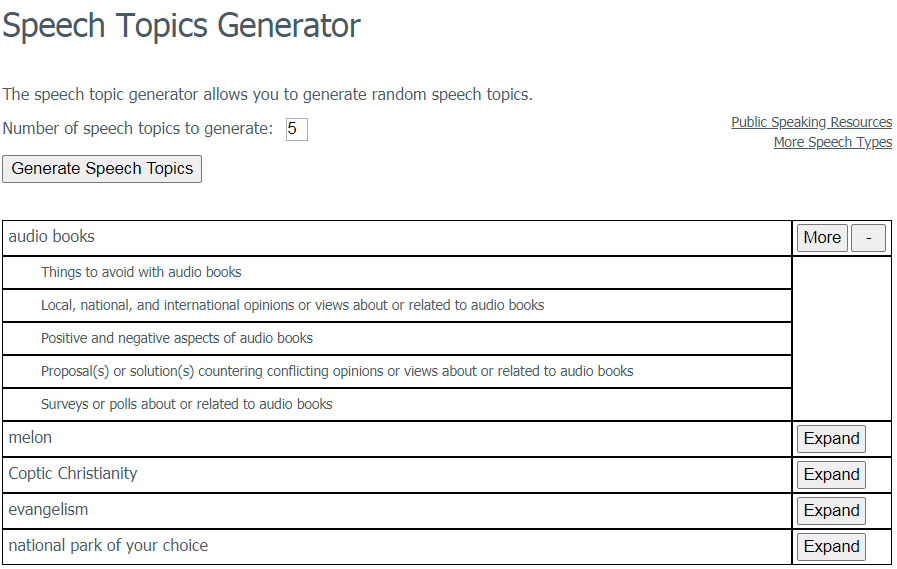Click the Speech Topics Generator heading
This screenshot has height=569, width=897.
point(181,26)
